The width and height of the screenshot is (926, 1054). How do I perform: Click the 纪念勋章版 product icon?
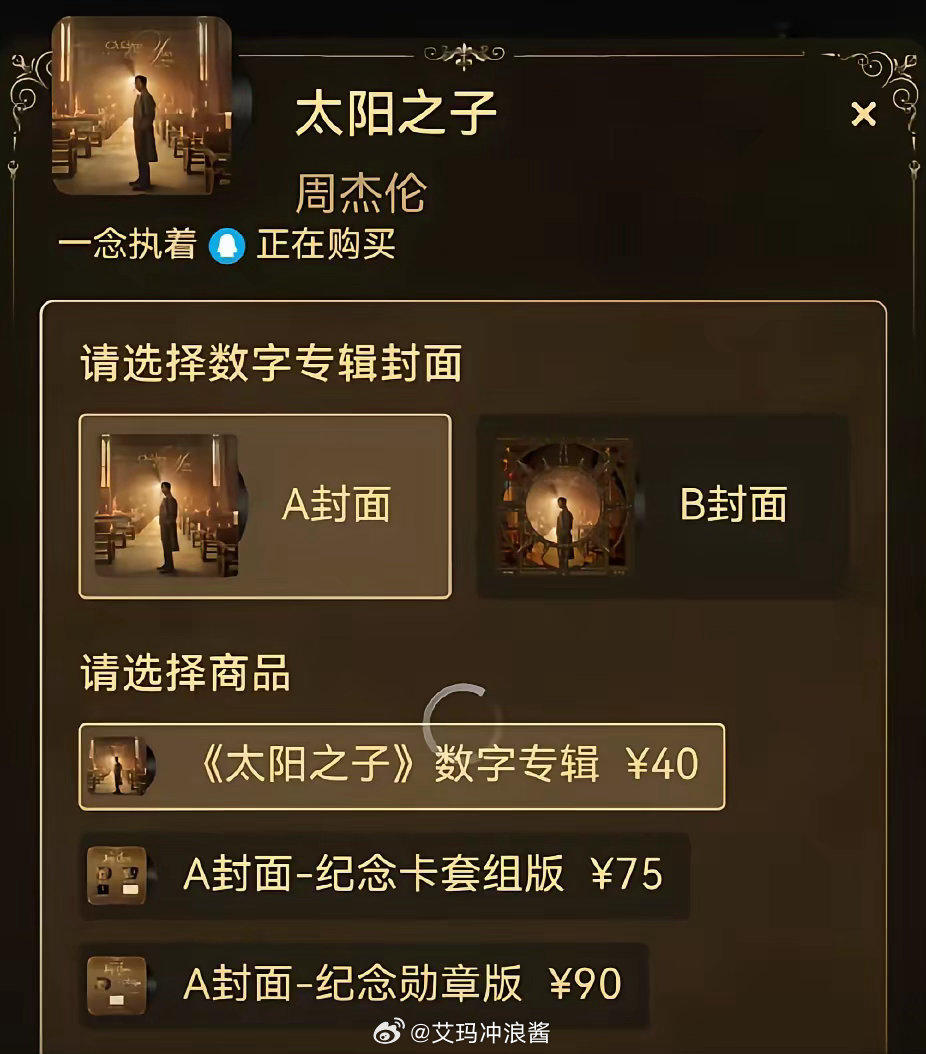pyautogui.click(x=117, y=985)
